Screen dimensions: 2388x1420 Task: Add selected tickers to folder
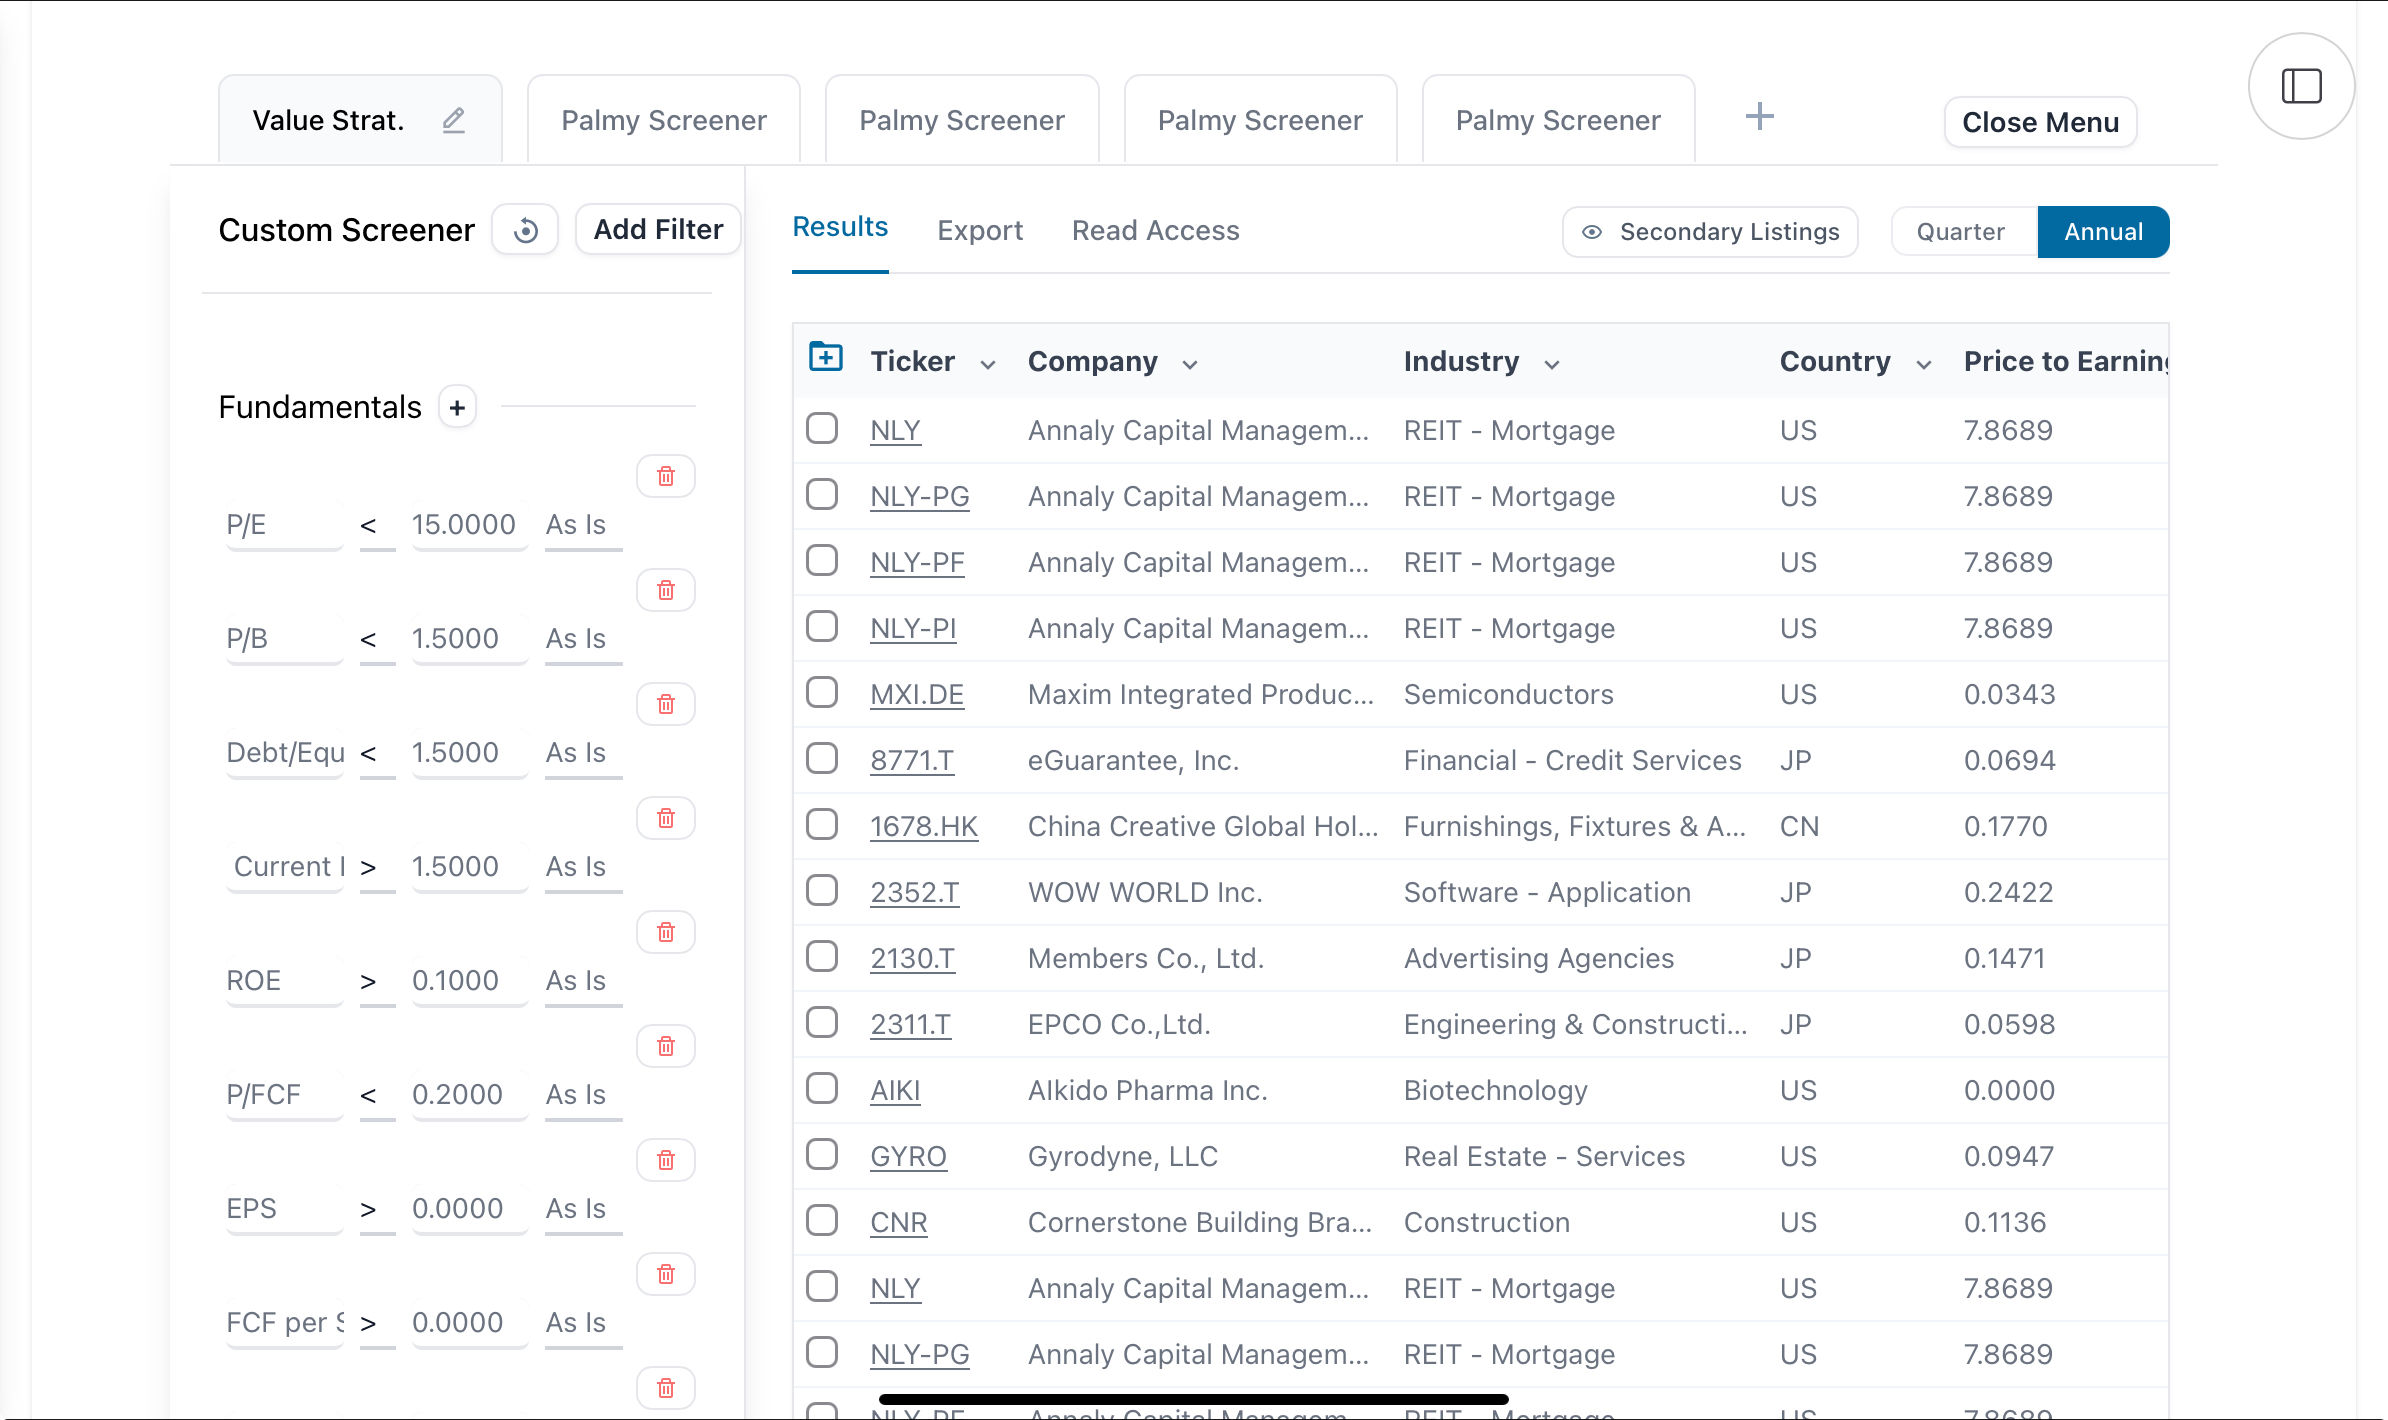coord(826,357)
